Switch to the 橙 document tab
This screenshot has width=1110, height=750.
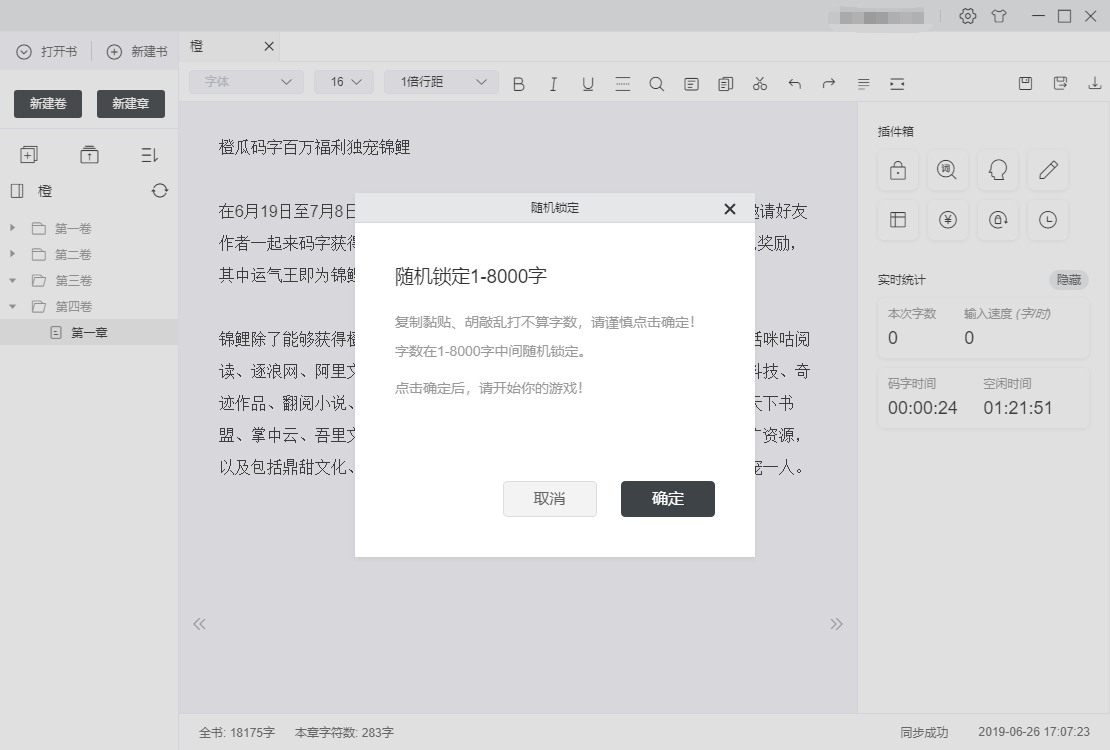196,46
